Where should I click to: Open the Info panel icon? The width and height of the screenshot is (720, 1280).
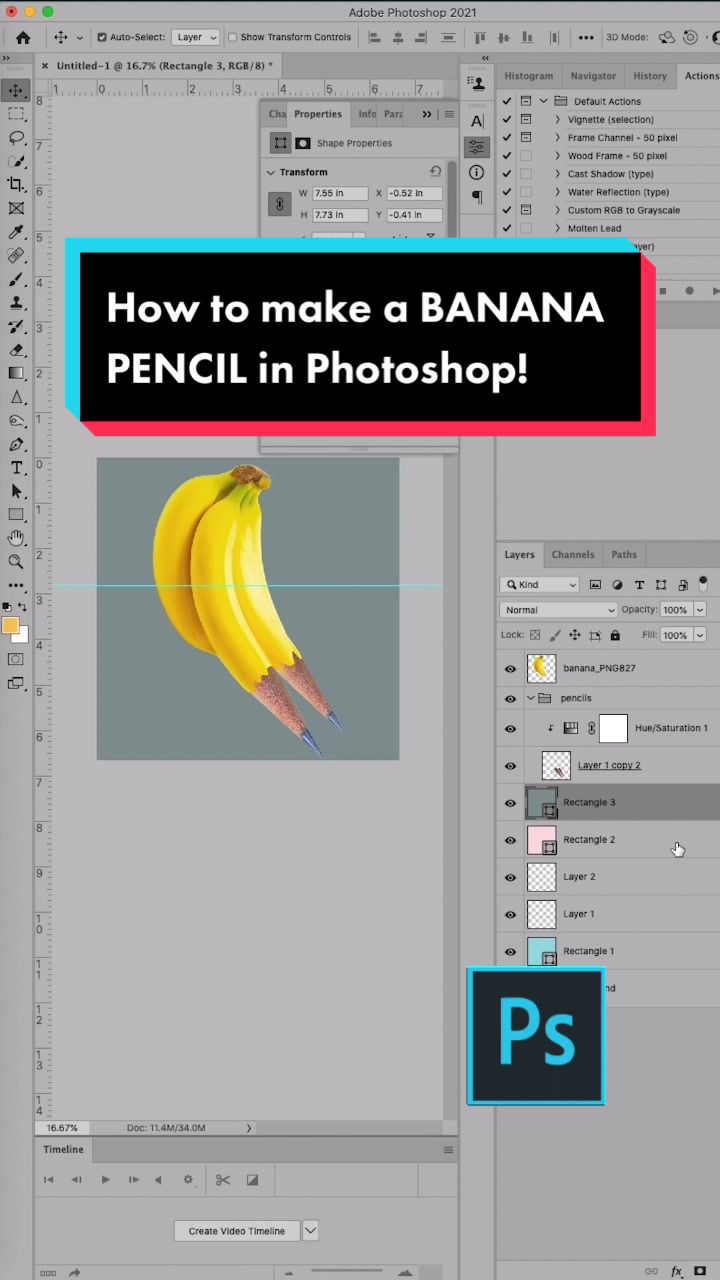click(x=477, y=173)
